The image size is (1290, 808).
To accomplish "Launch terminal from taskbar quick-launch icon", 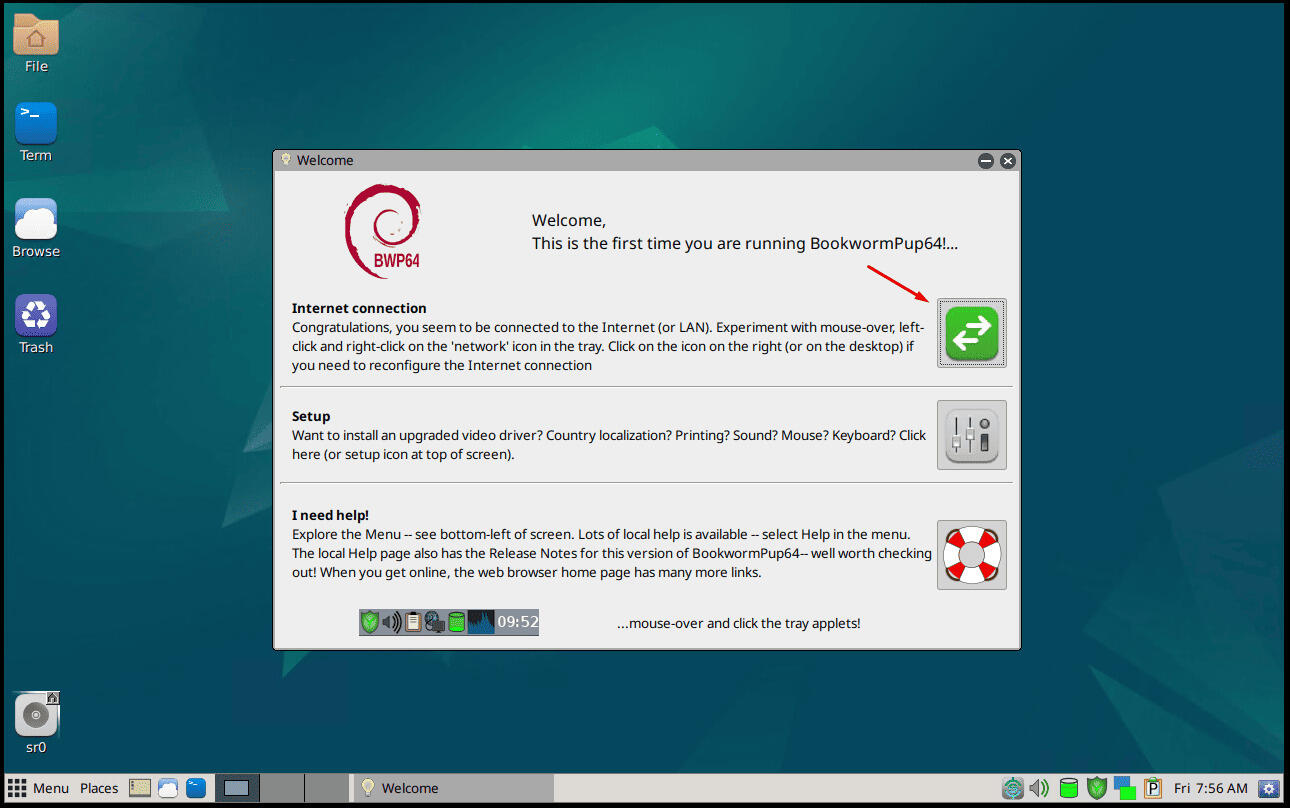I will 196,788.
